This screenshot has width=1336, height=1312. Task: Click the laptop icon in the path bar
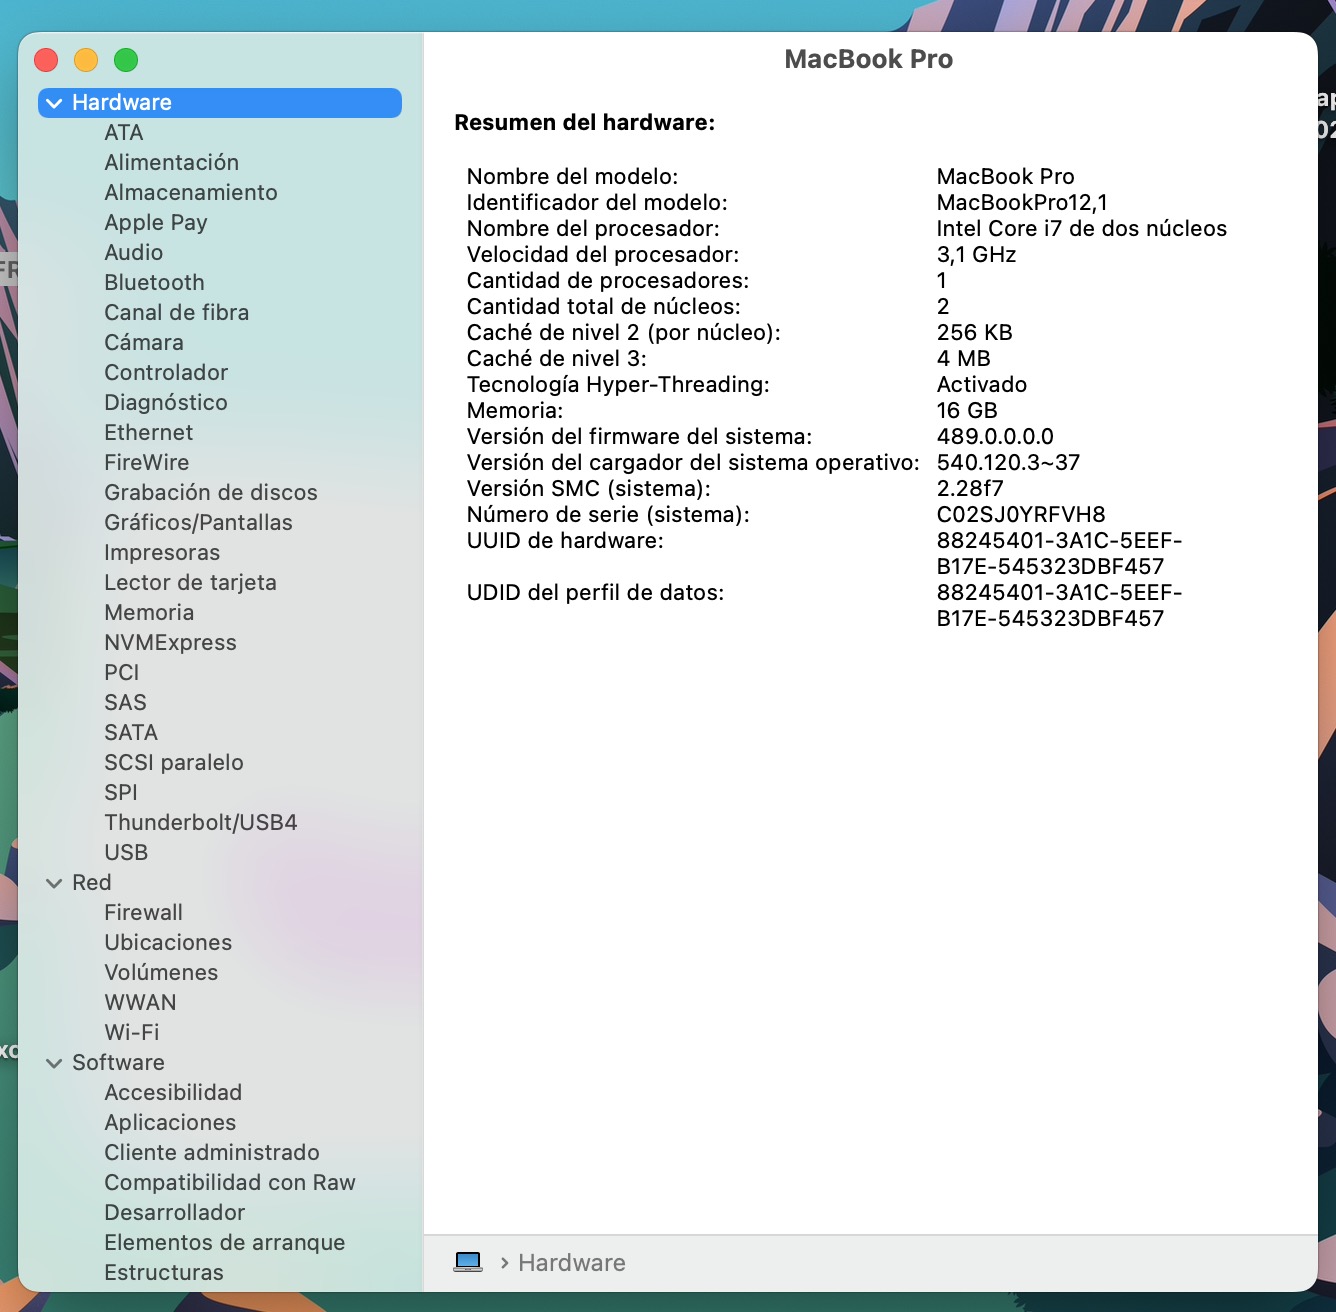(467, 1262)
